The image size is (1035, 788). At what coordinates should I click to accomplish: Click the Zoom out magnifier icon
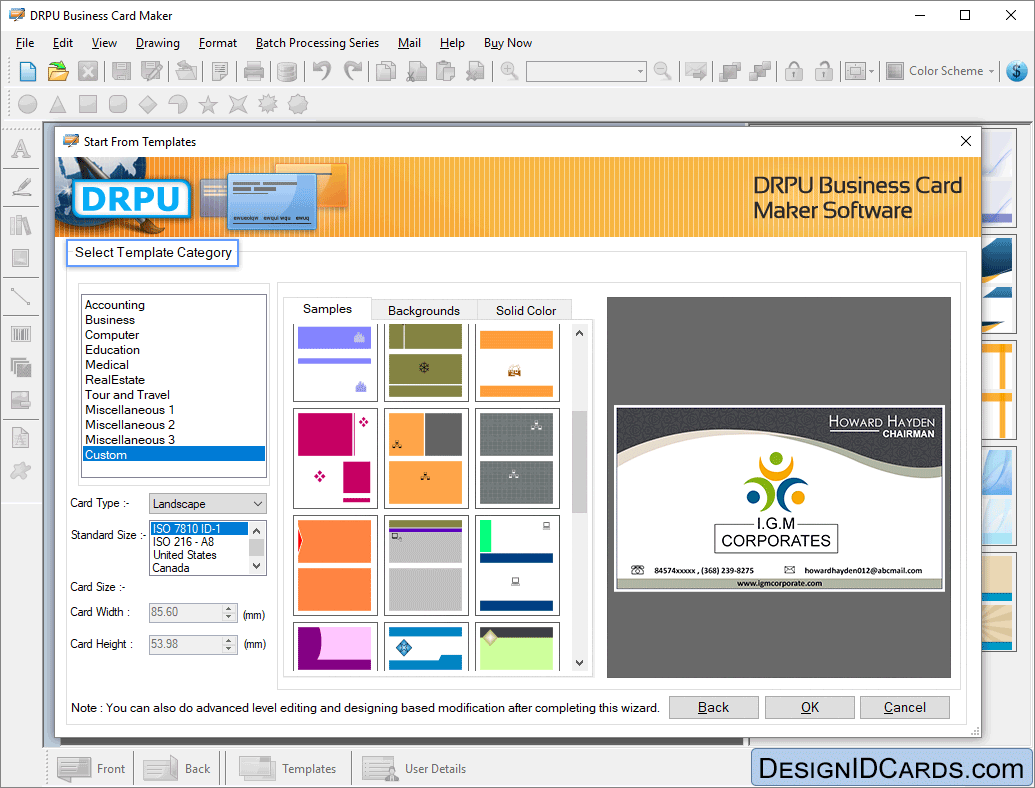(x=662, y=71)
